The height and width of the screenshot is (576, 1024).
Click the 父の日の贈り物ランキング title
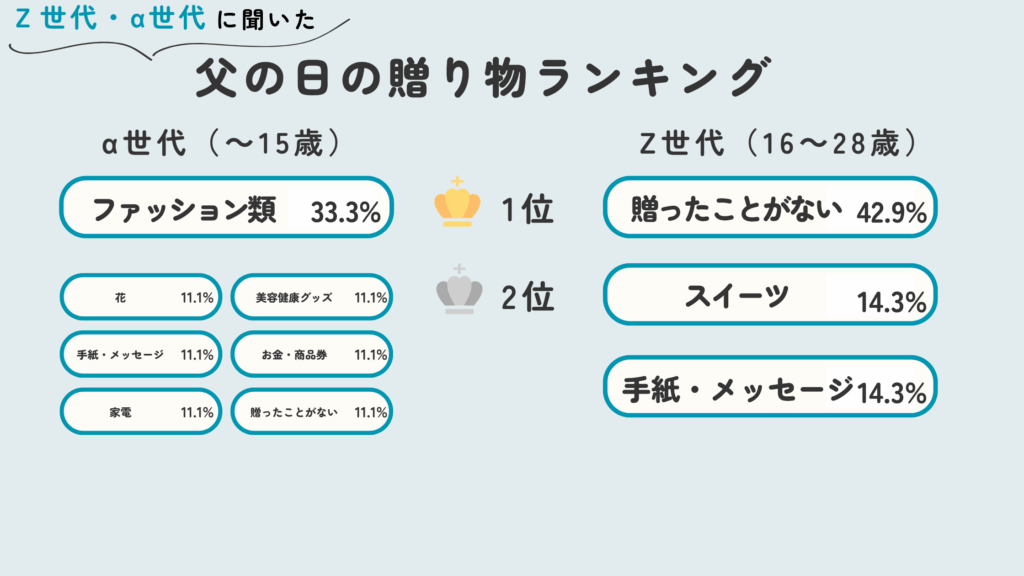[x=483, y=78]
